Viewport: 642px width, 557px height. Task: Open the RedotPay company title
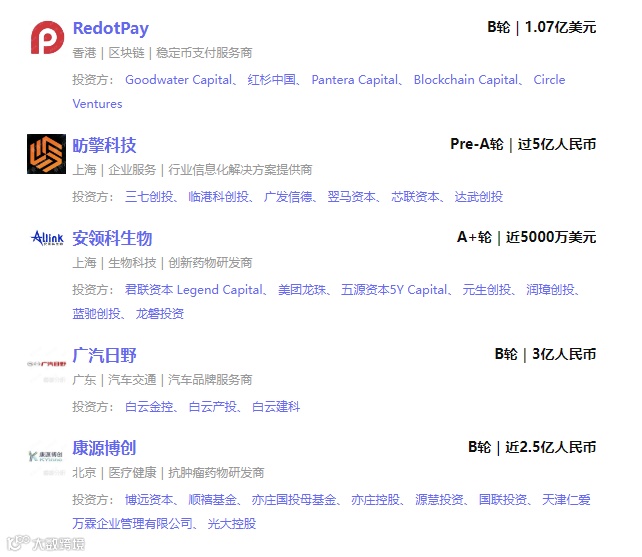pyautogui.click(x=111, y=28)
